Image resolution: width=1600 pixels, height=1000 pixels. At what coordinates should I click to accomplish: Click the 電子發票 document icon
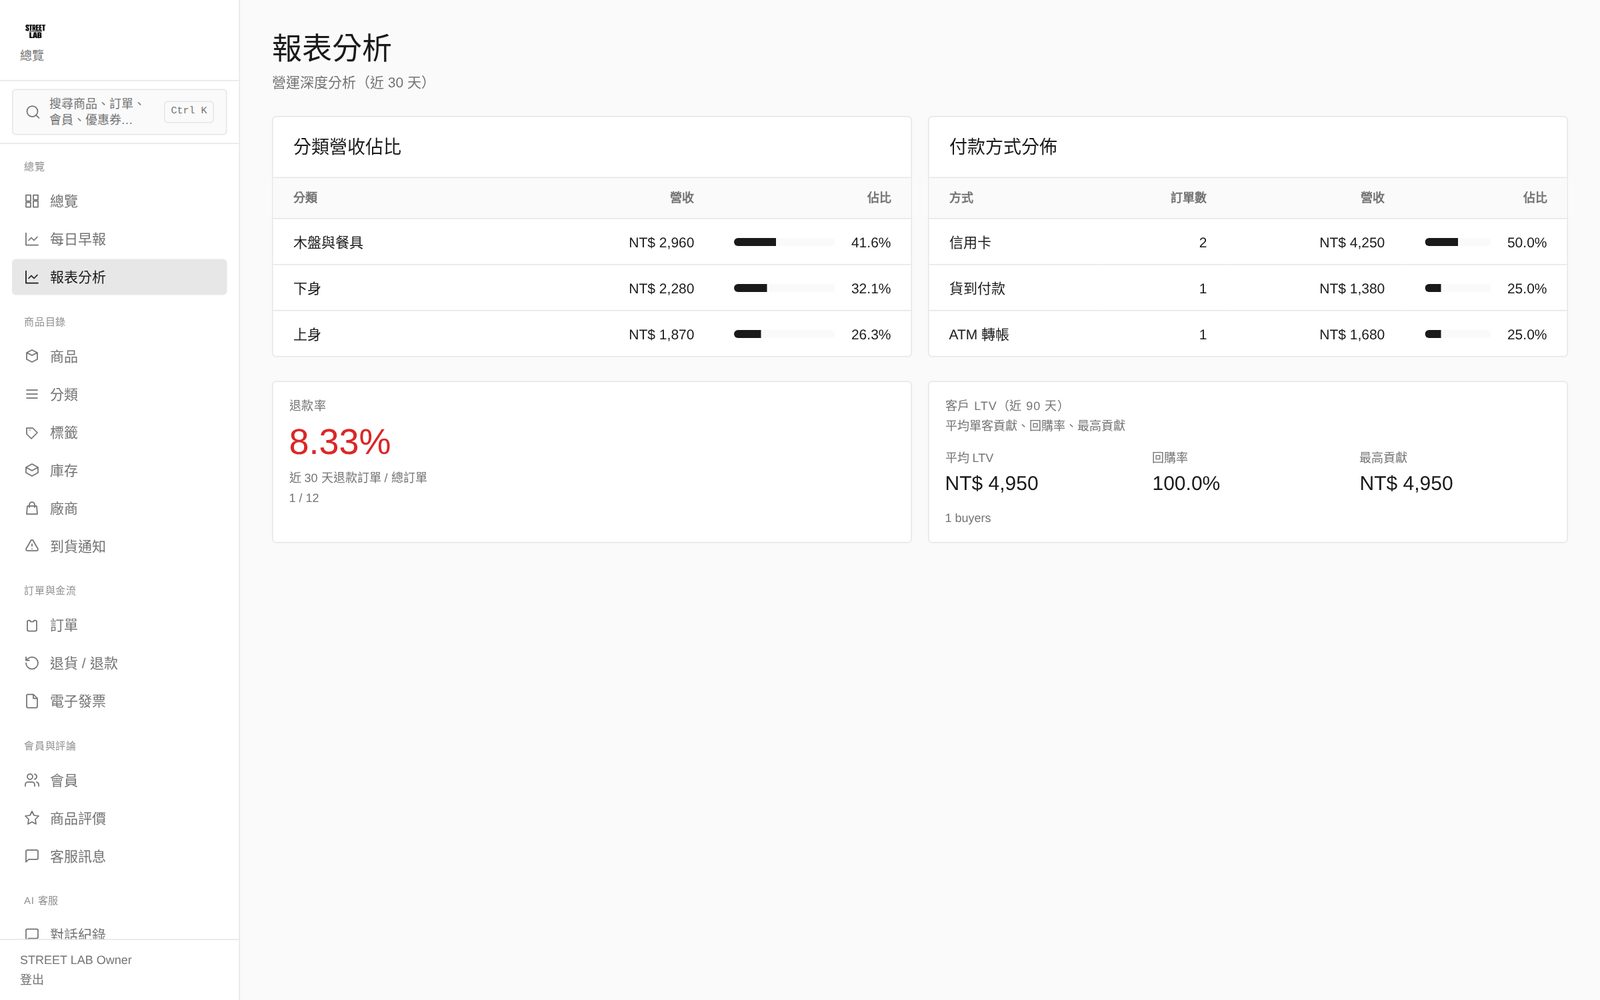tap(32, 701)
